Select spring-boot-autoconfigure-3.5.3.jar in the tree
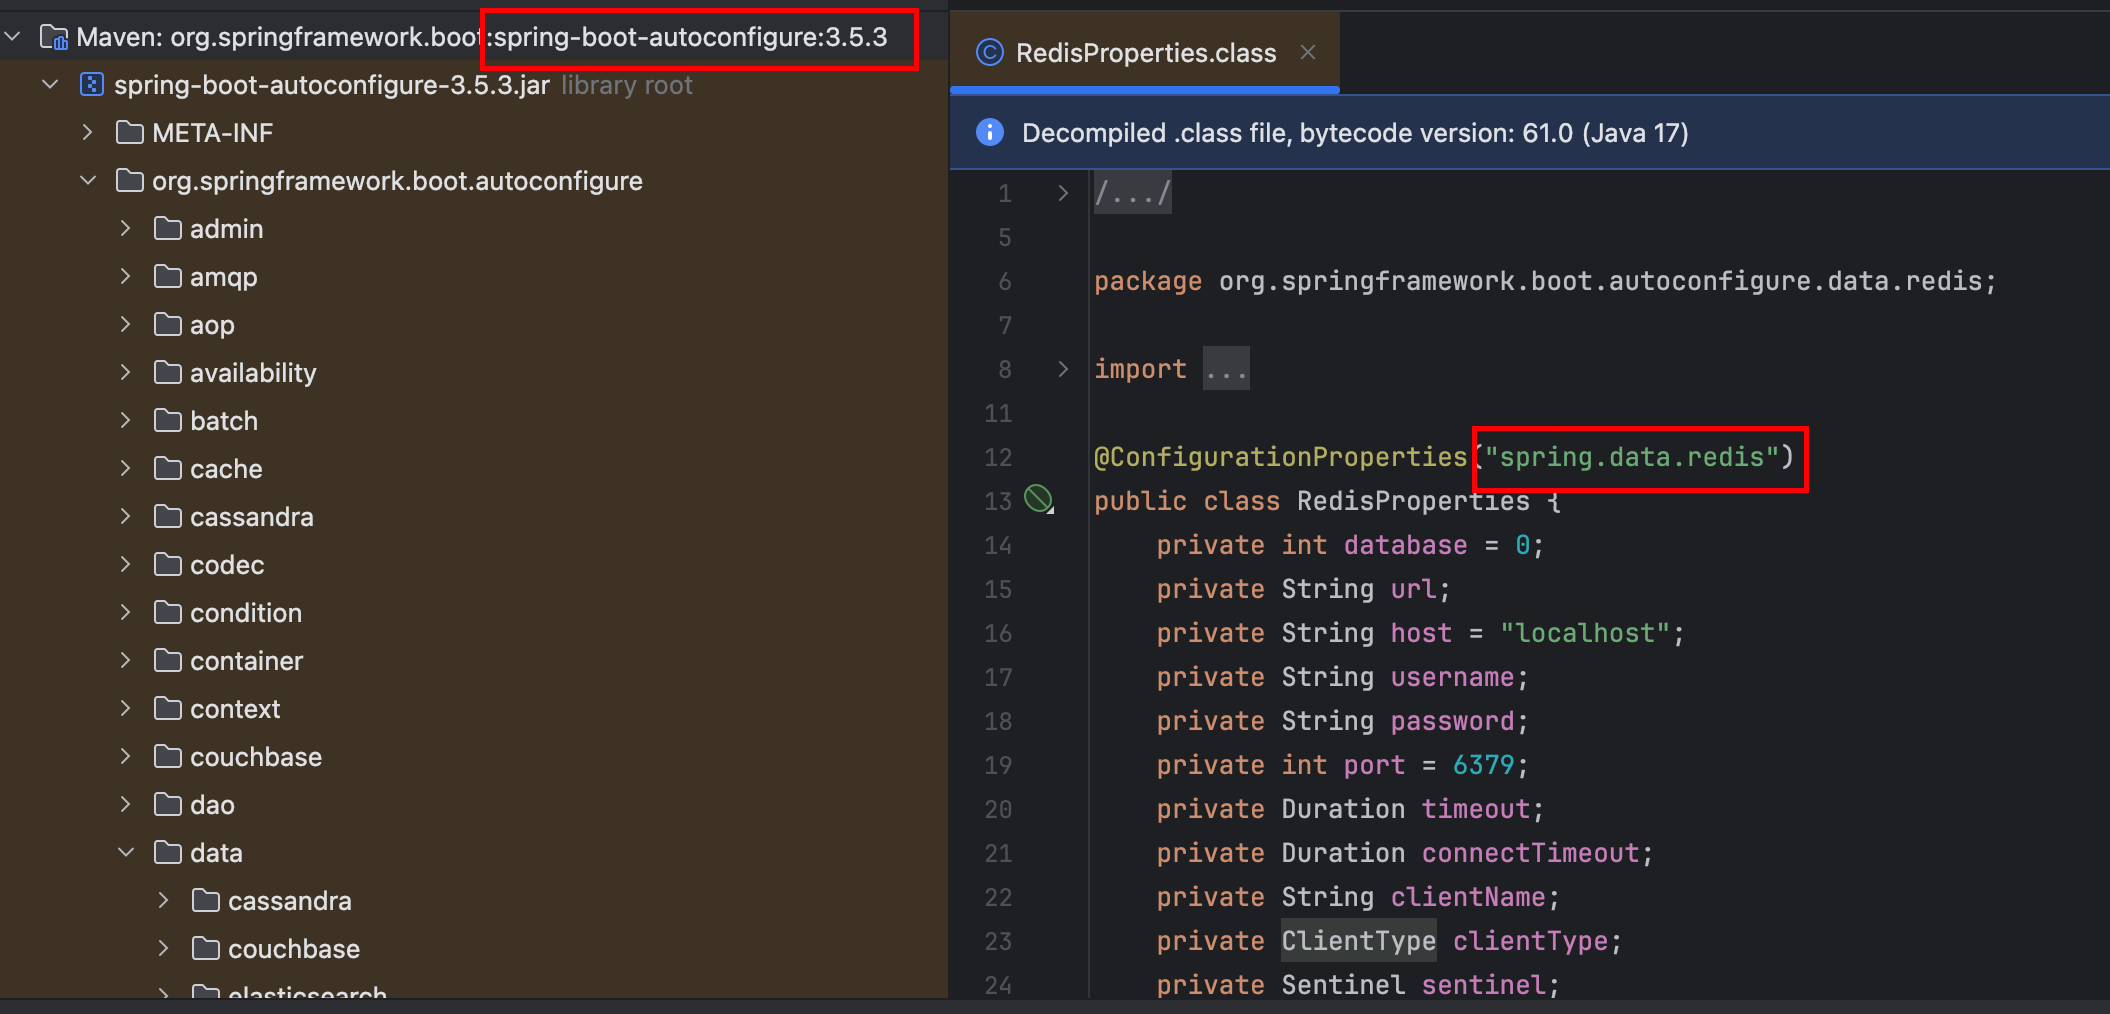The height and width of the screenshot is (1014, 2110). 474,85
